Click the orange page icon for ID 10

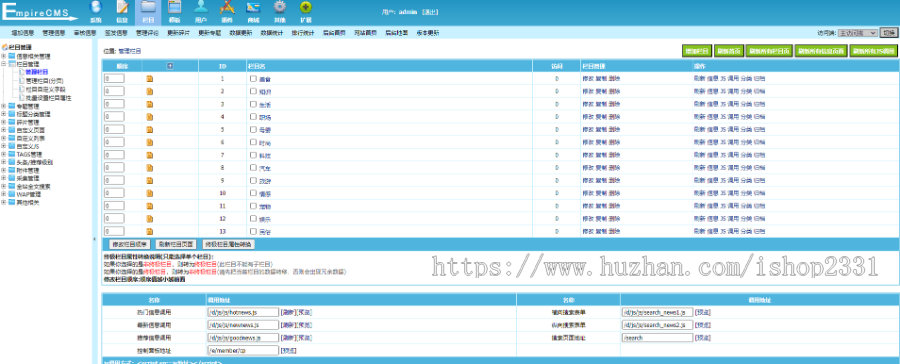point(150,193)
